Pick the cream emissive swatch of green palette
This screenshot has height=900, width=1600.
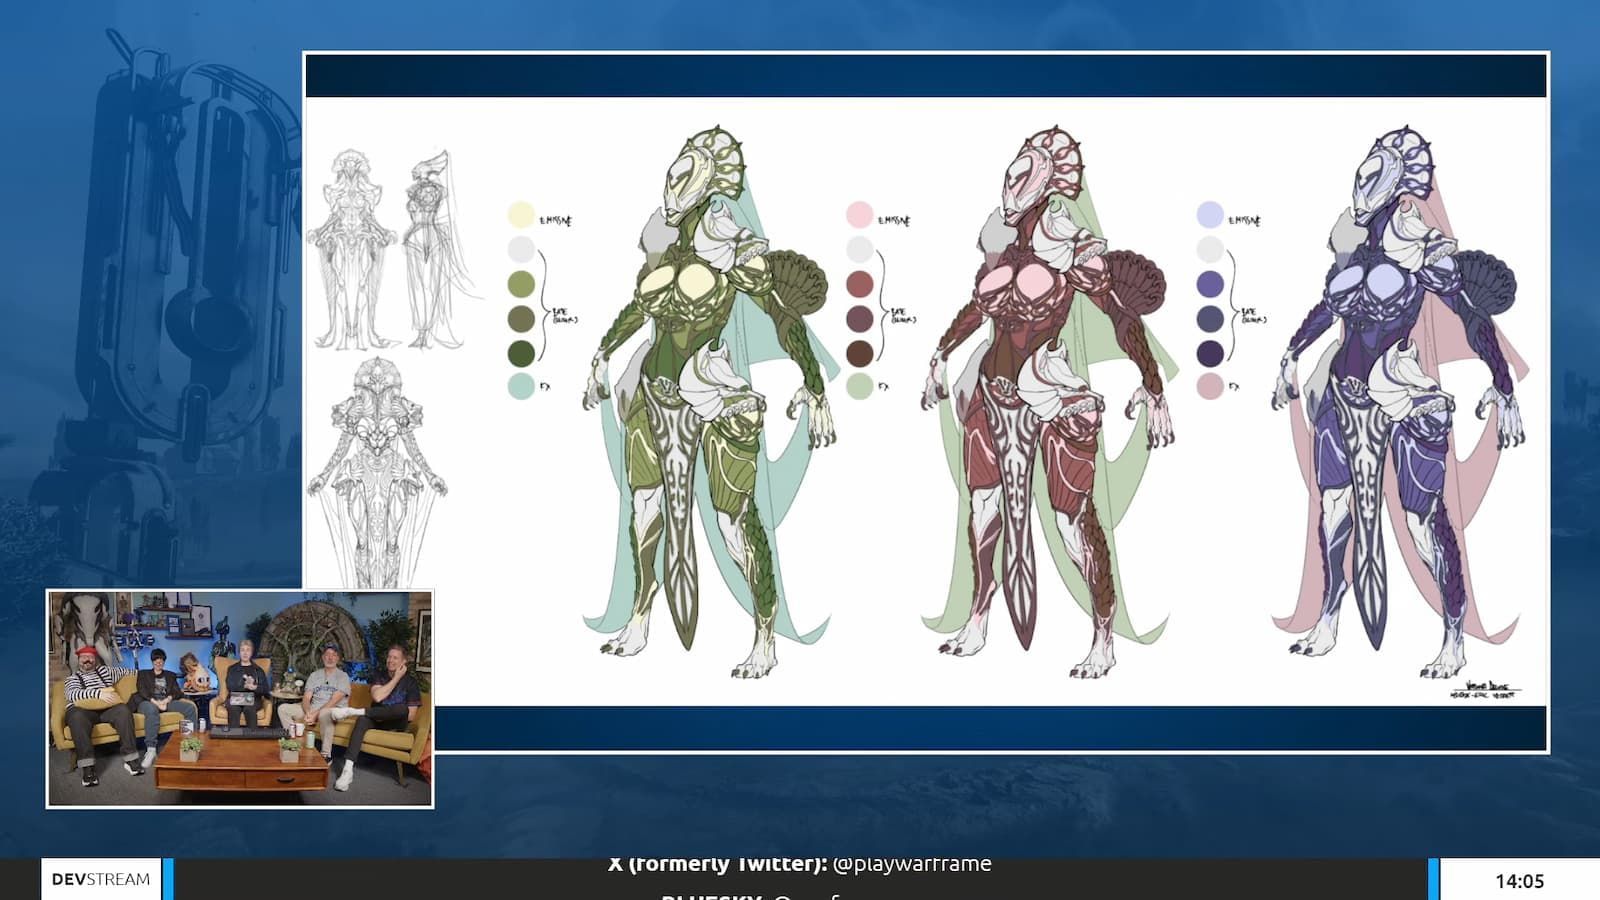click(521, 215)
